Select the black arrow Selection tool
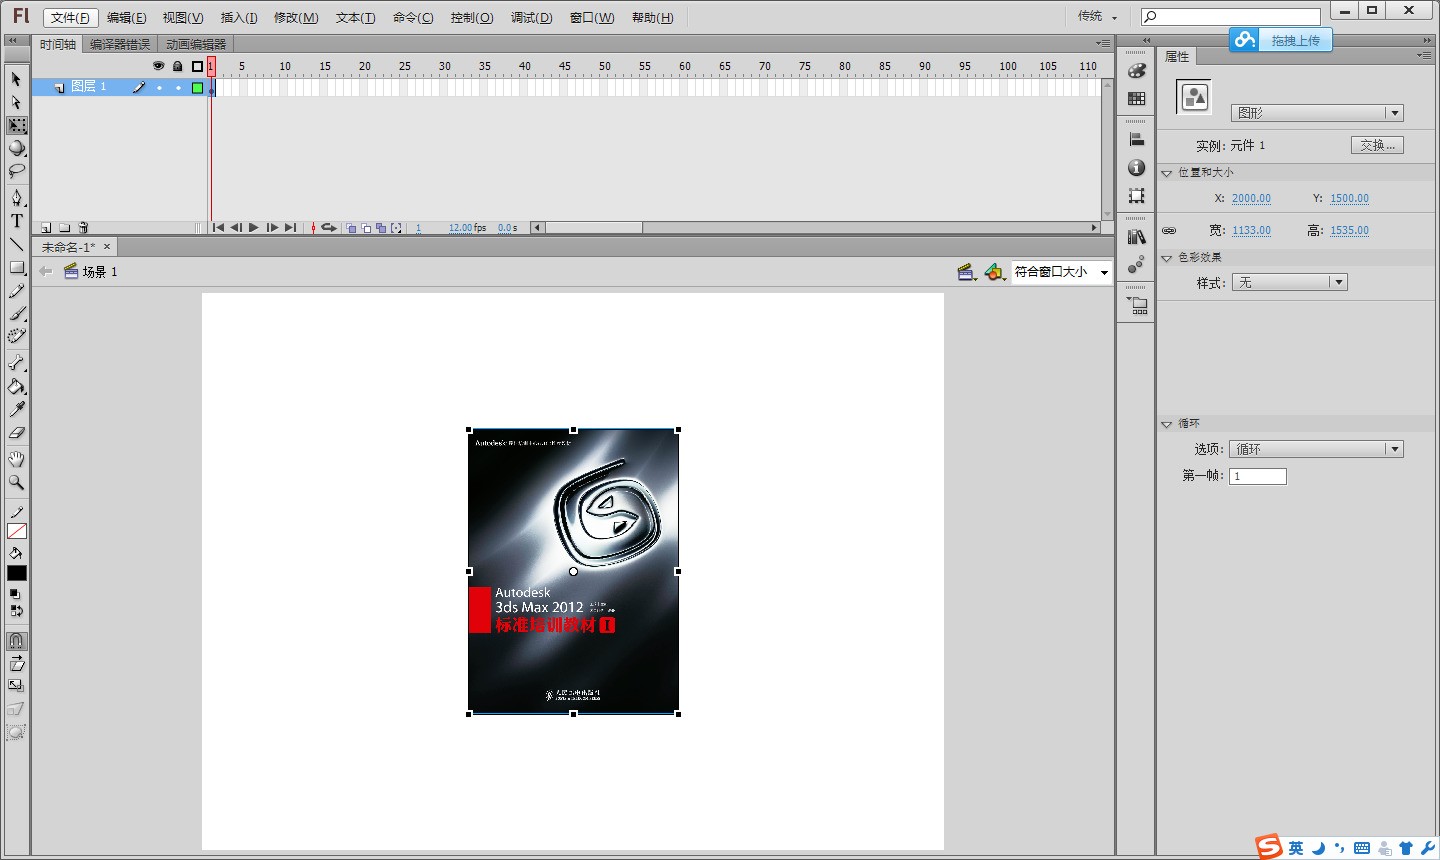 tap(16, 79)
